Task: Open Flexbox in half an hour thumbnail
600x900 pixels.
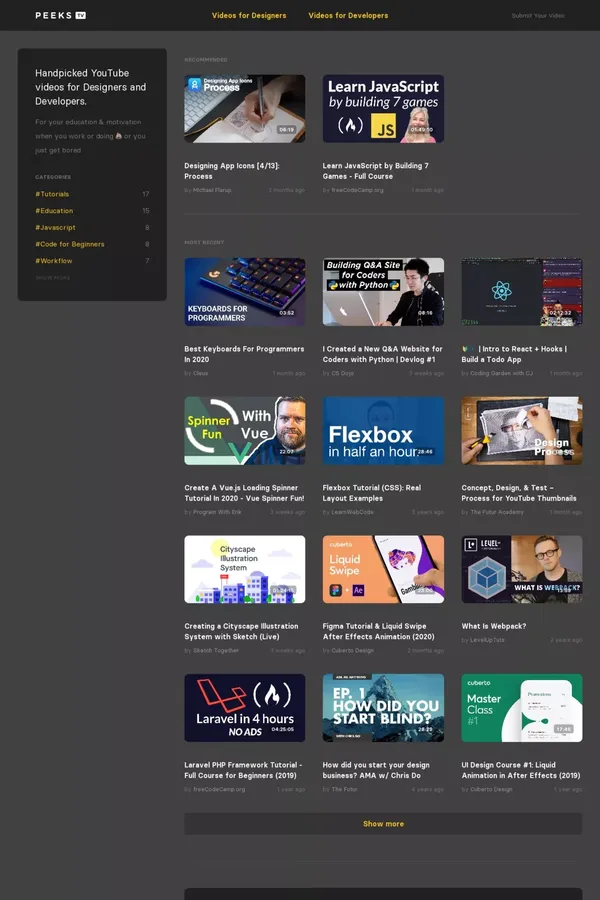Action: [x=383, y=430]
